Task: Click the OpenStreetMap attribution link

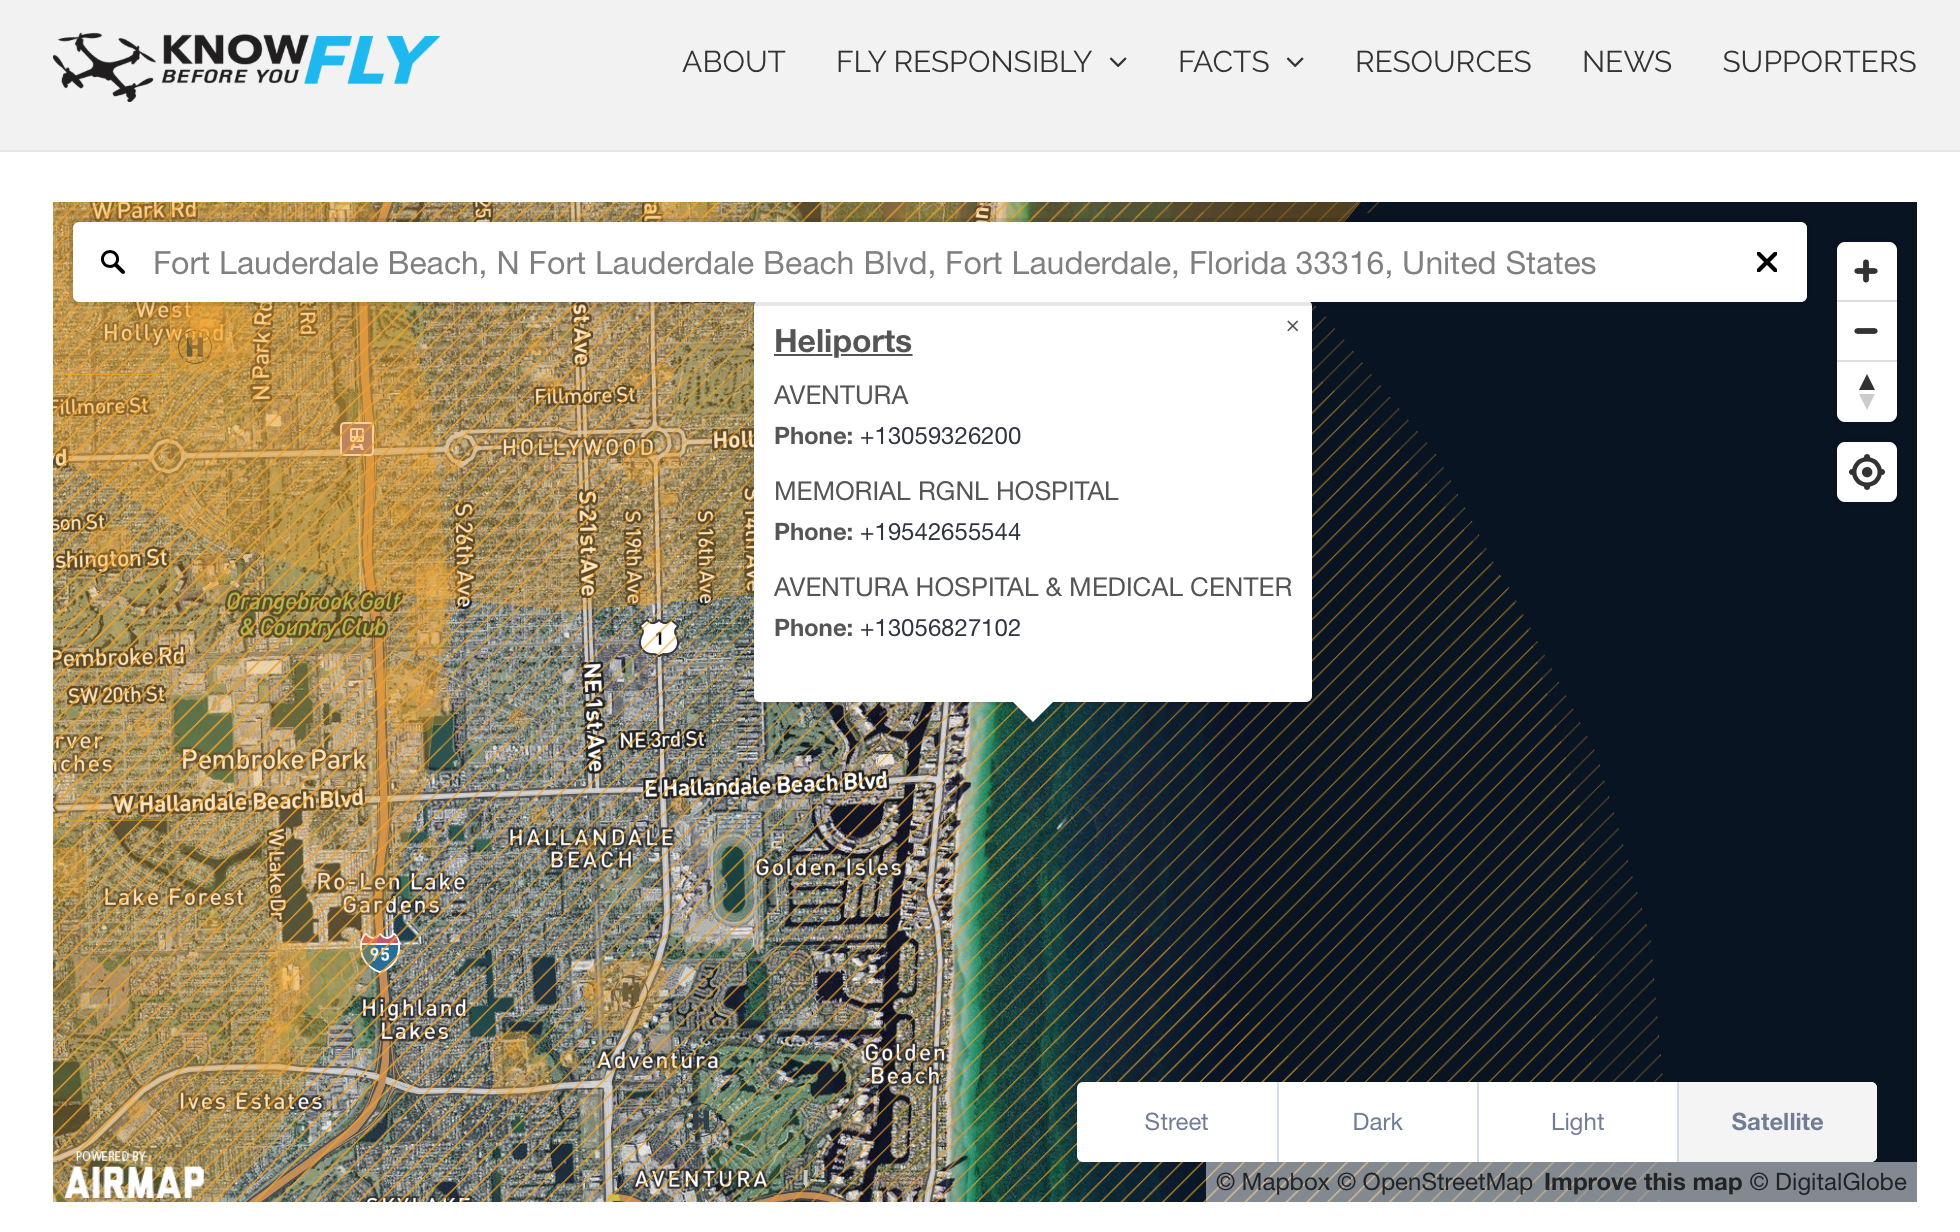Action: click(x=1435, y=1182)
